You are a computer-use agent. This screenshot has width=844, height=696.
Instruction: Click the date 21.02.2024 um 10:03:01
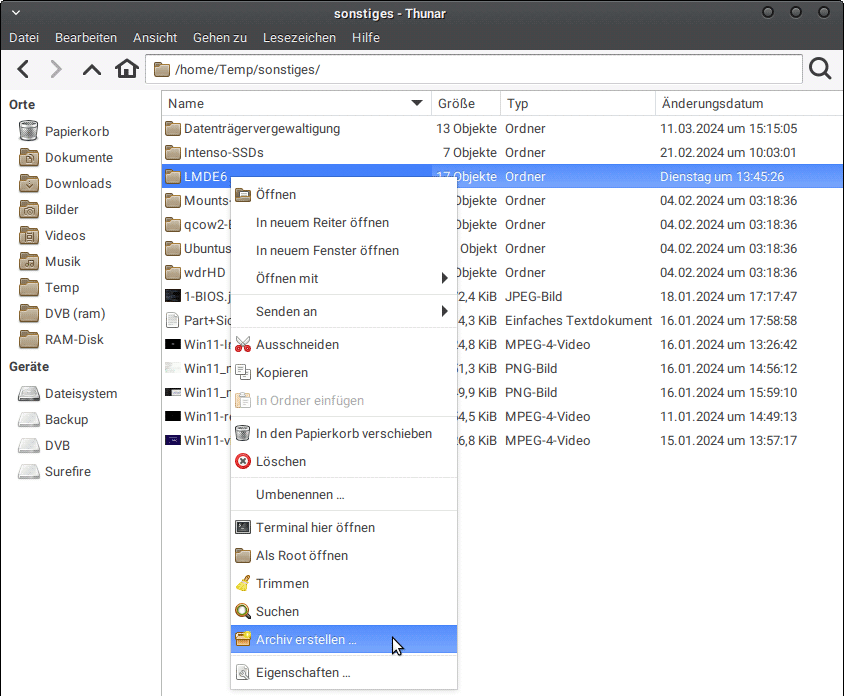click(x=729, y=153)
